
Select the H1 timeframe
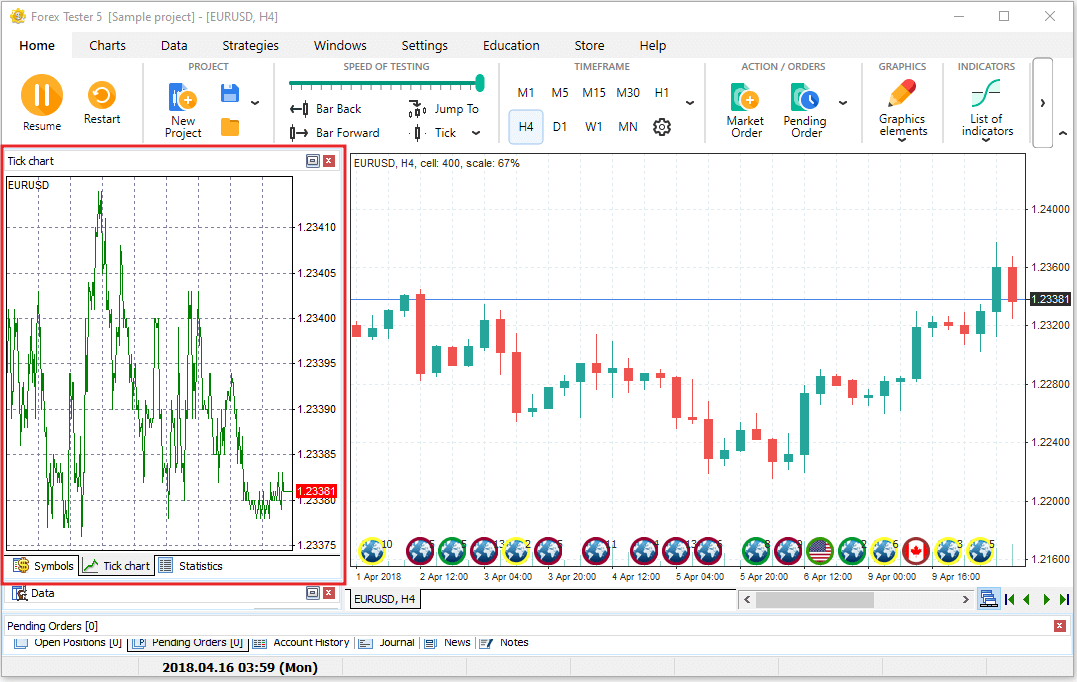pyautogui.click(x=662, y=93)
